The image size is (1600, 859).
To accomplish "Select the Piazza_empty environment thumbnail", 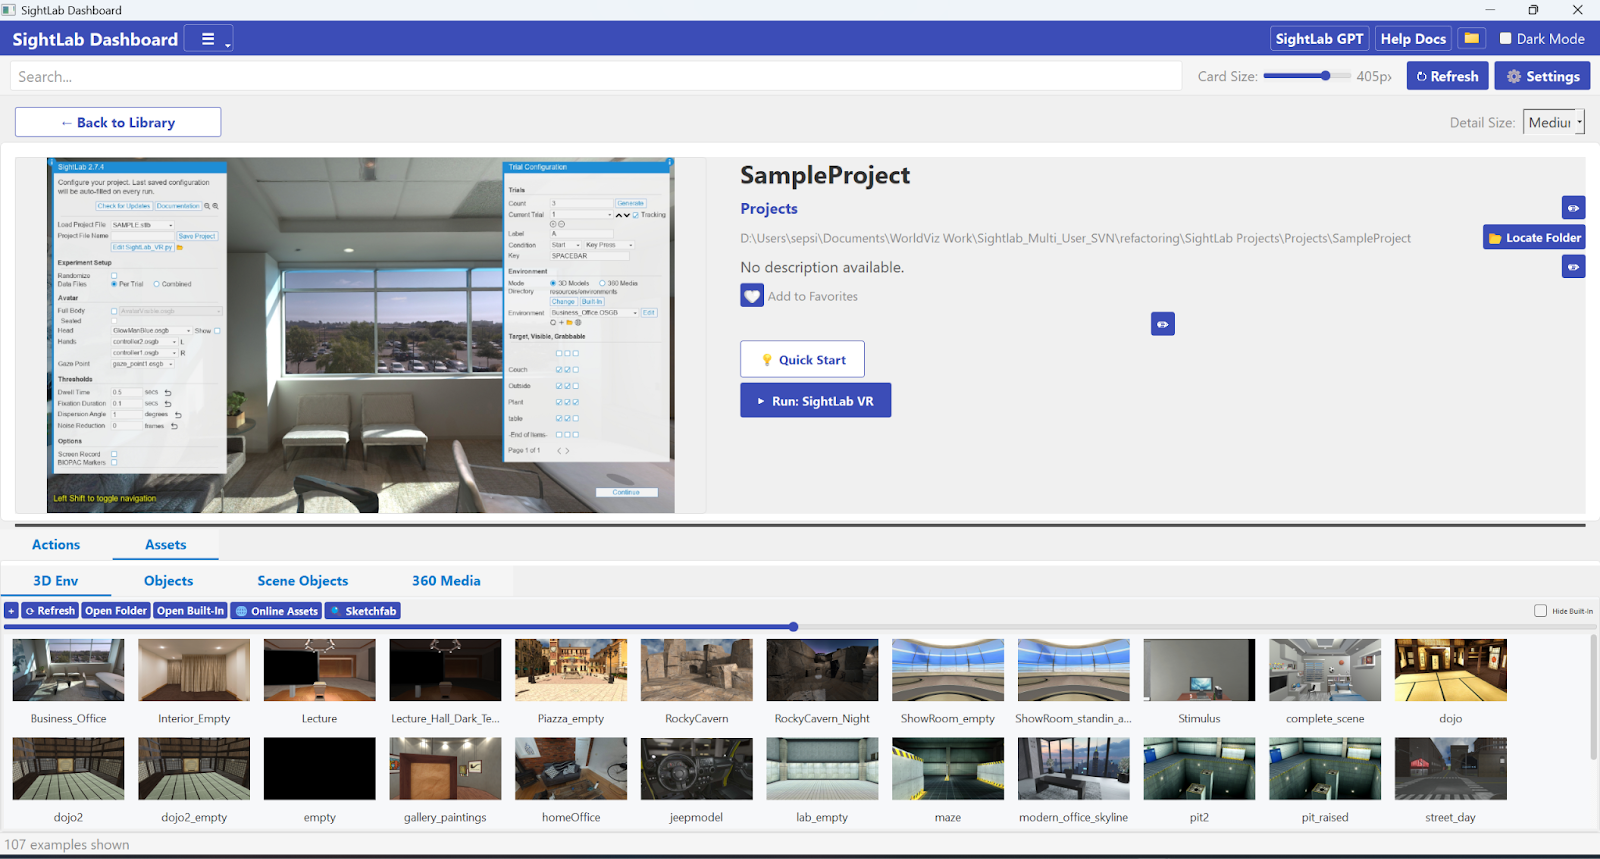I will (571, 670).
